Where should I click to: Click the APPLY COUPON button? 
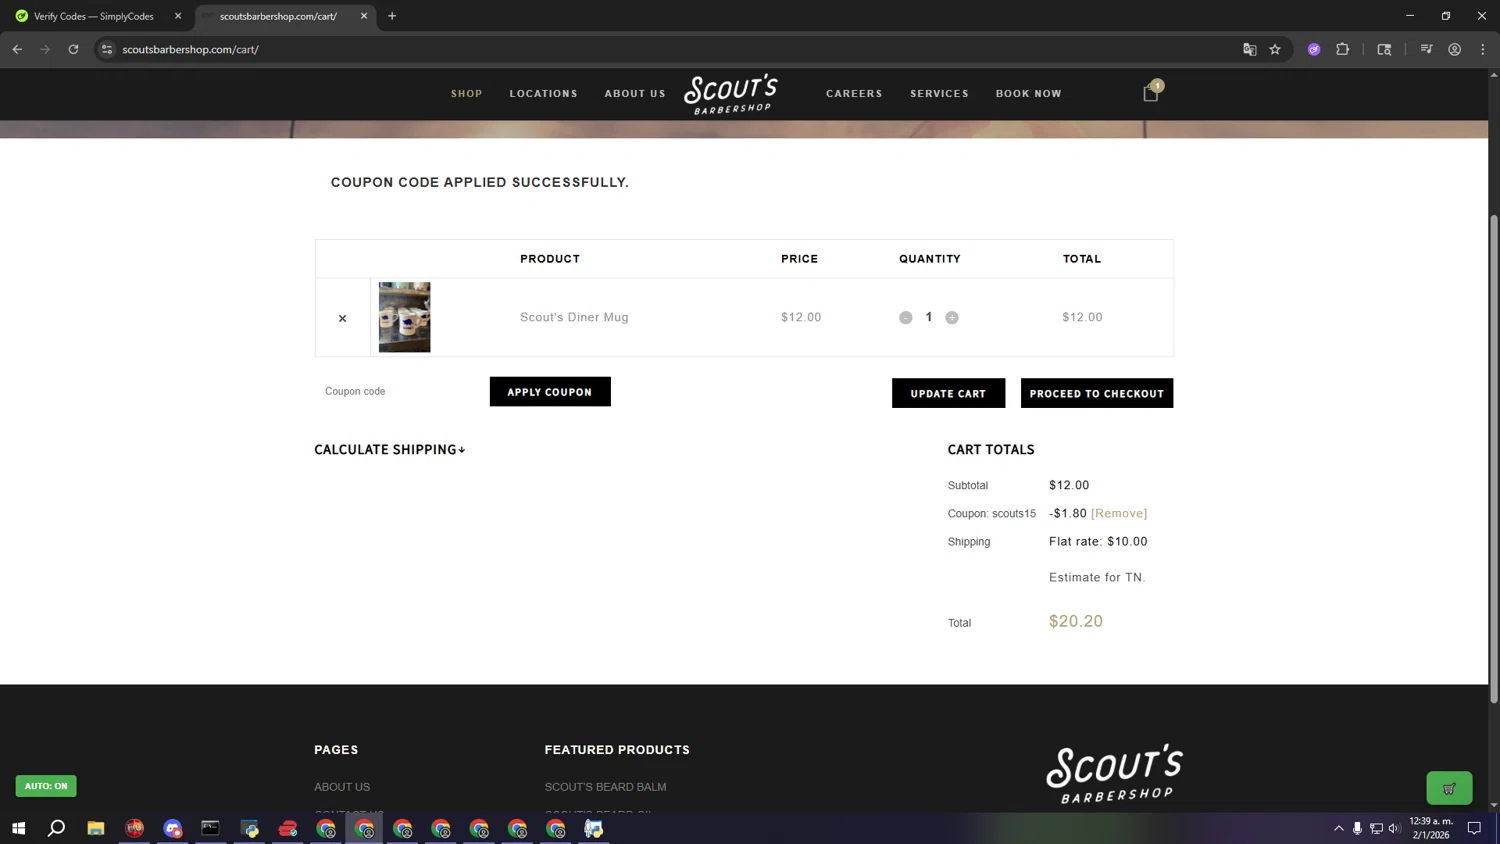(550, 392)
